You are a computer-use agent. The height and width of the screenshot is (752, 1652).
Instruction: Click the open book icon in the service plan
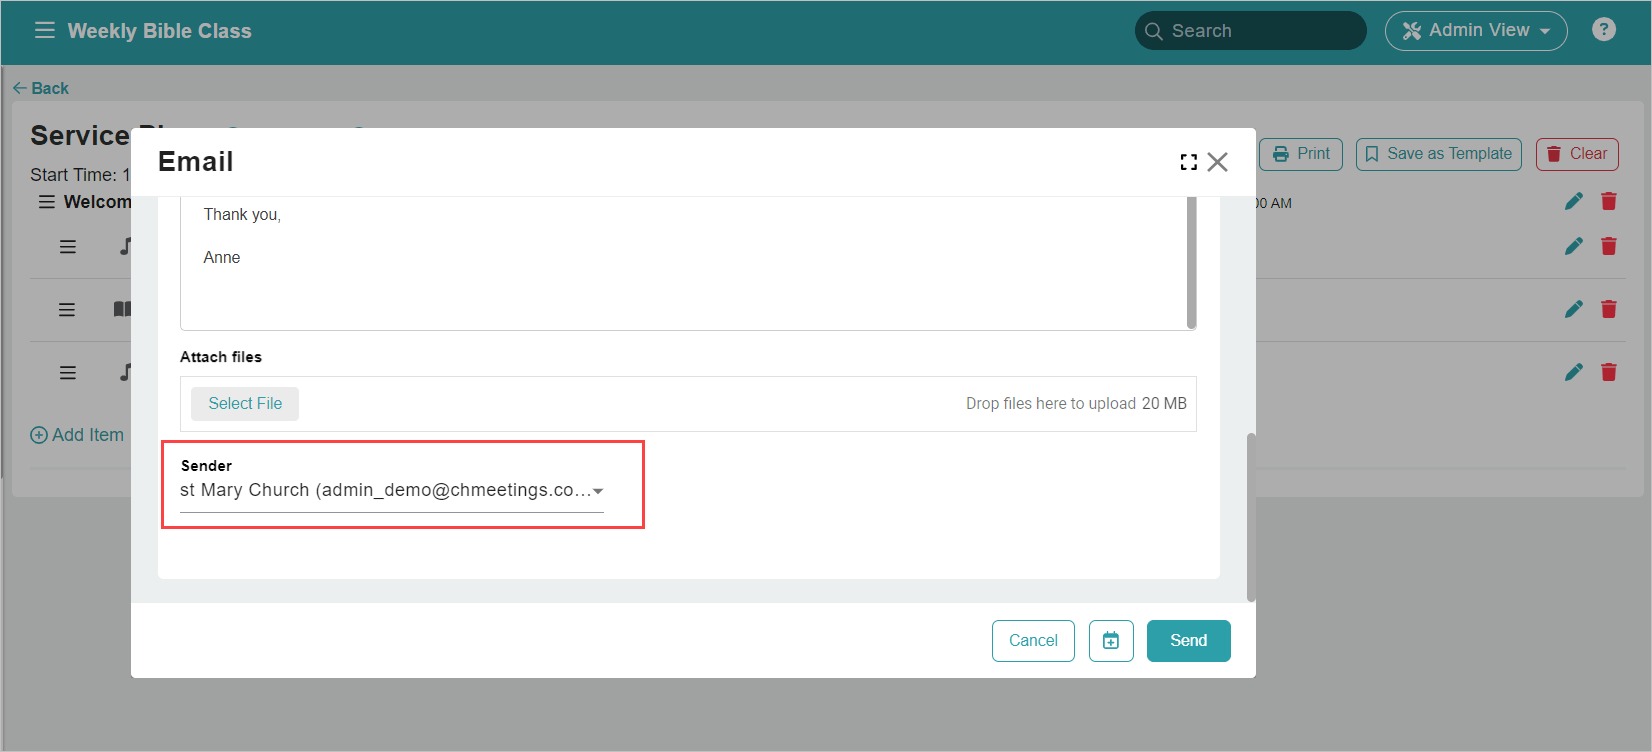click(x=122, y=309)
